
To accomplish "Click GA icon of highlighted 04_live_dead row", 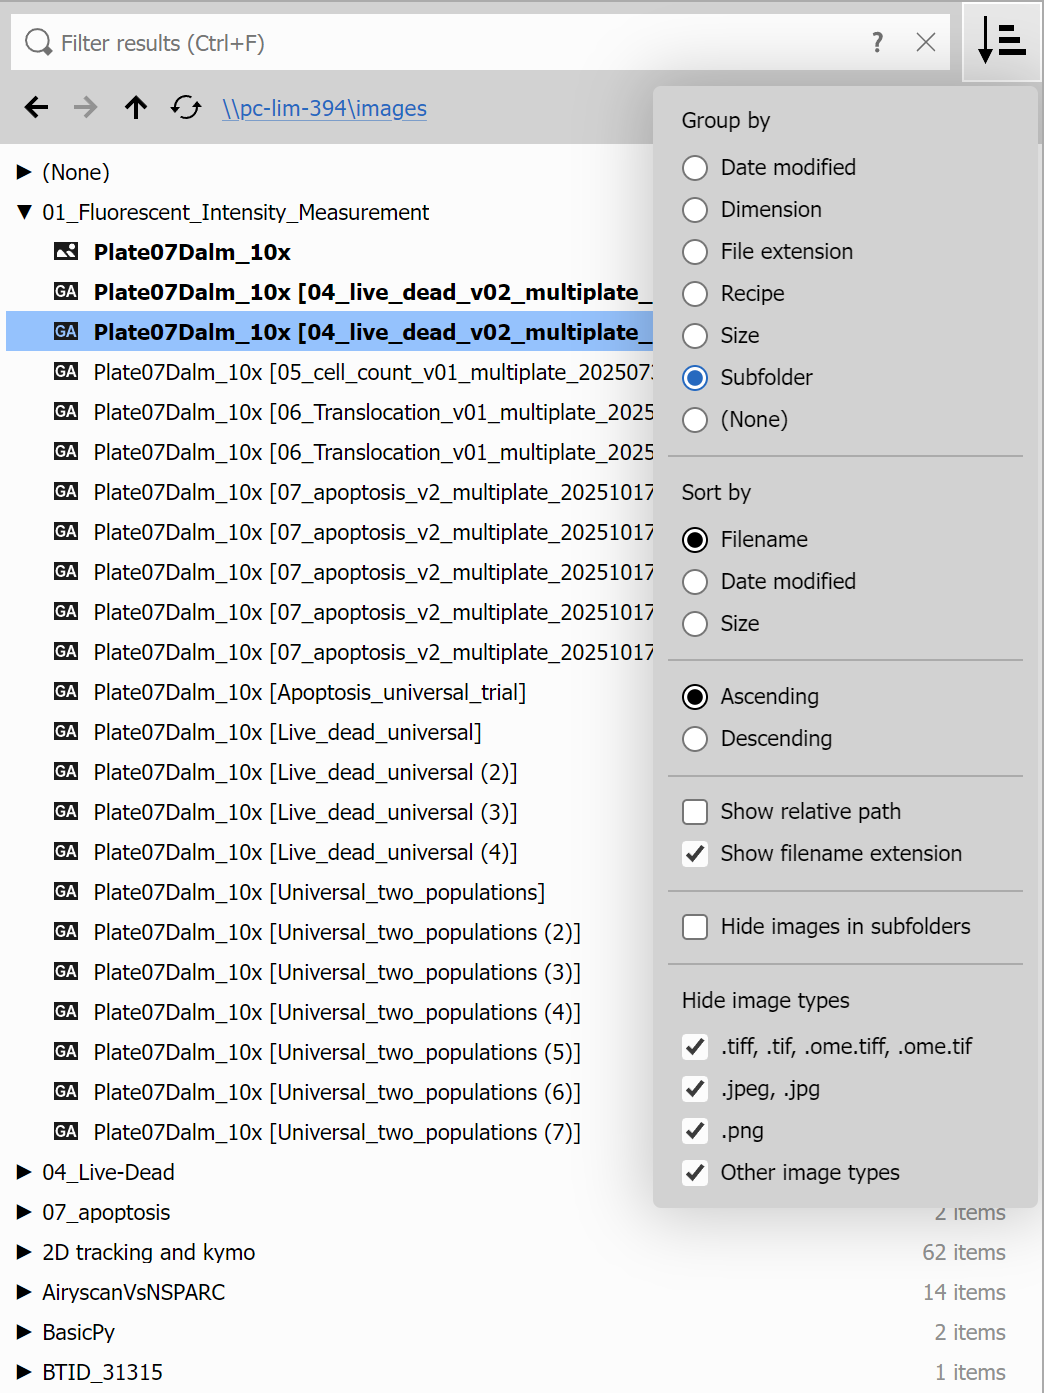I will (66, 332).
